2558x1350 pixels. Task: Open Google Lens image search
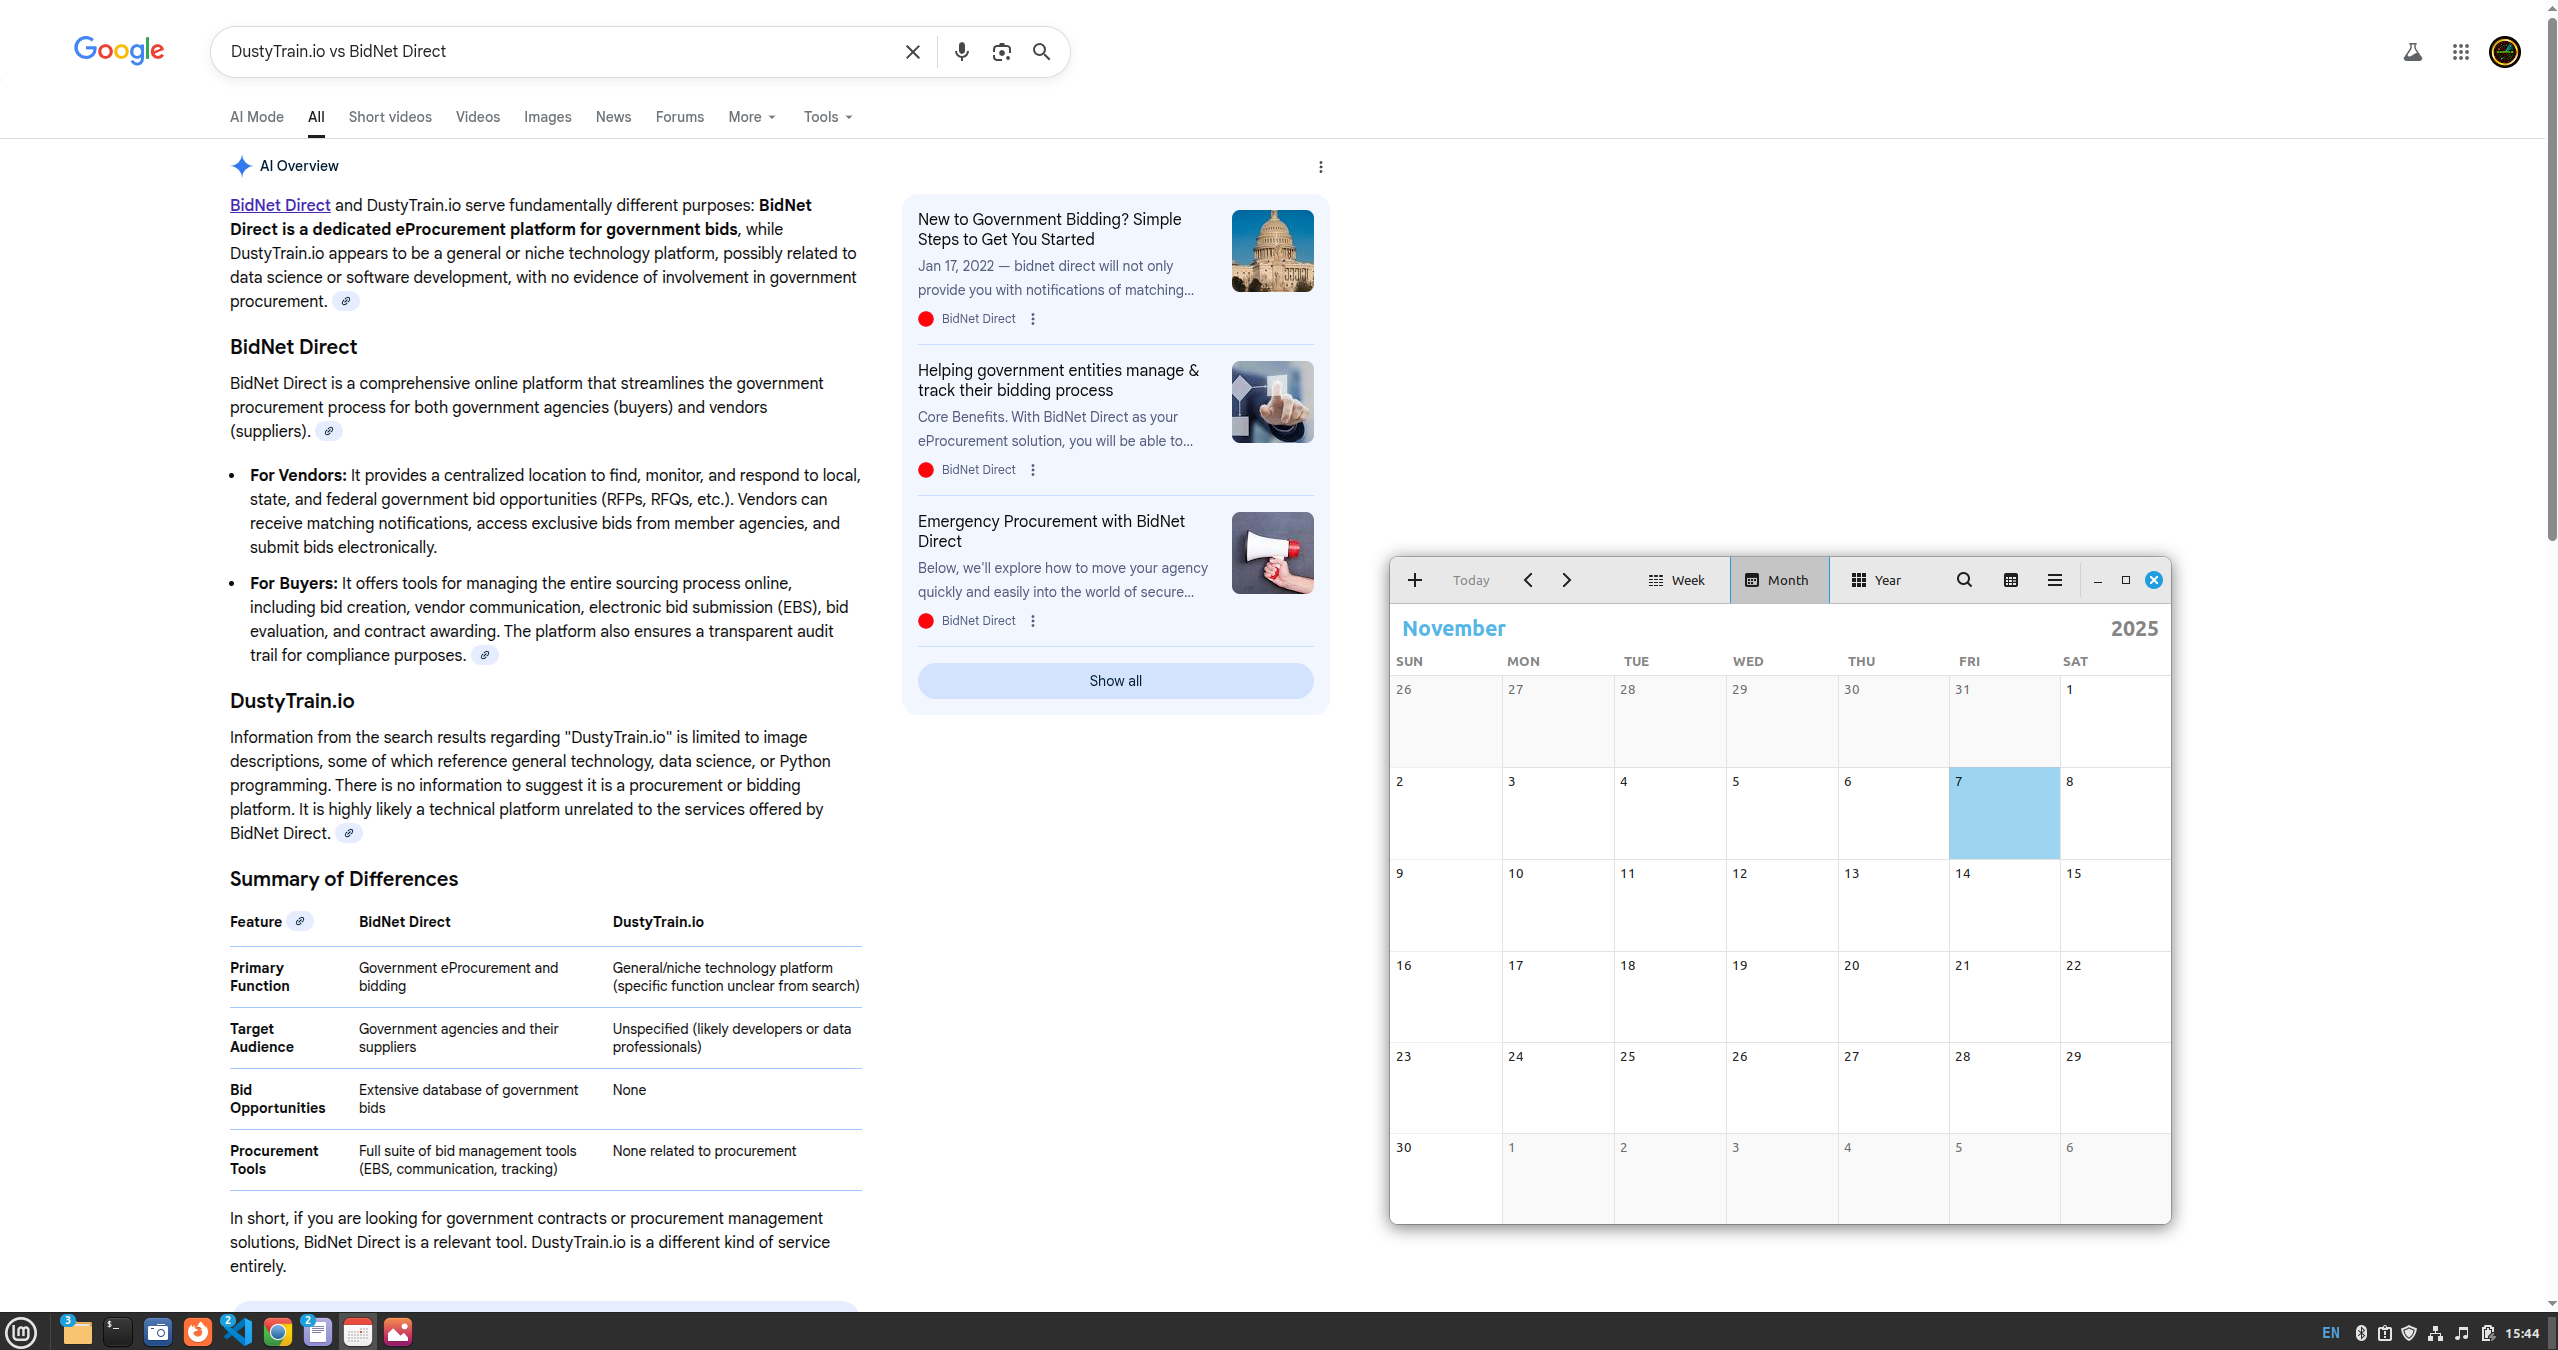tap(1001, 52)
